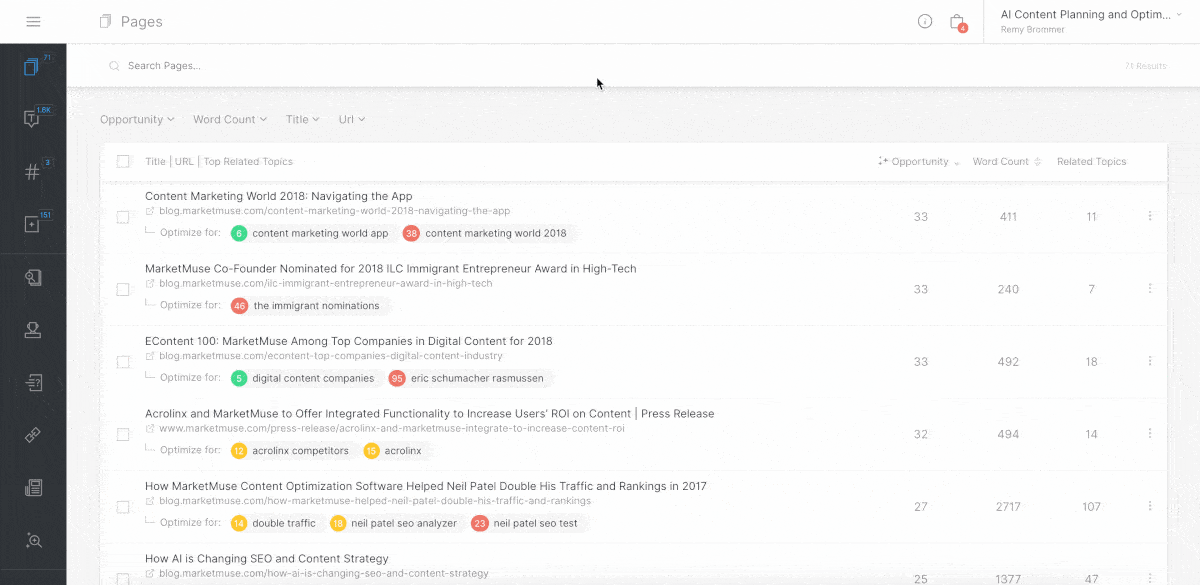Check the MarketMuse Co-Founder Nominated row

123,289
